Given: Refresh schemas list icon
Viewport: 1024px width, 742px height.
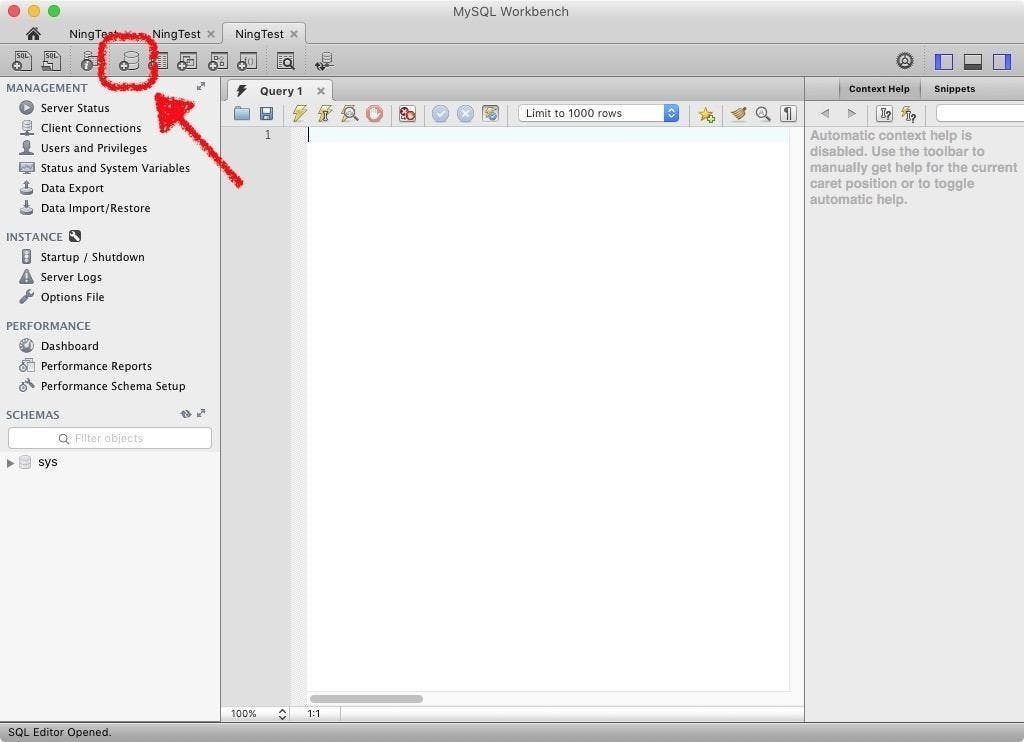Looking at the screenshot, I should pos(185,413).
